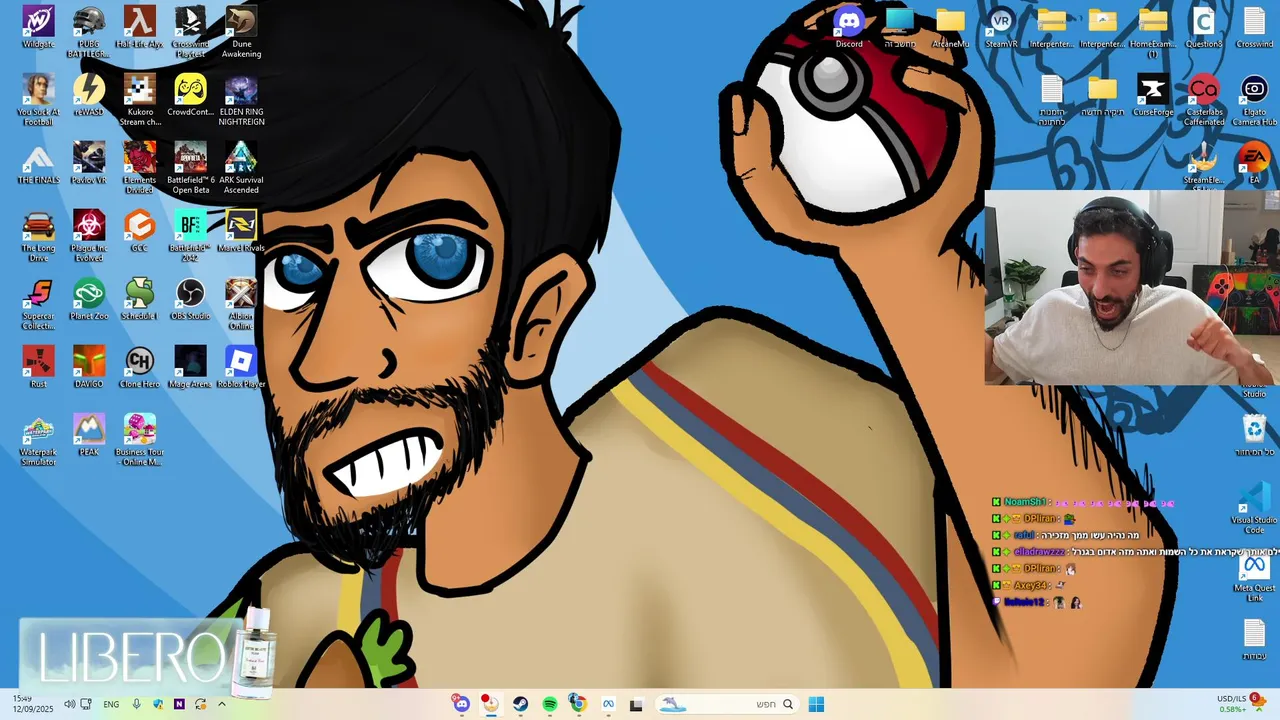The height and width of the screenshot is (720, 1280).
Task: Select the Elements Divided icon
Action: (x=139, y=167)
